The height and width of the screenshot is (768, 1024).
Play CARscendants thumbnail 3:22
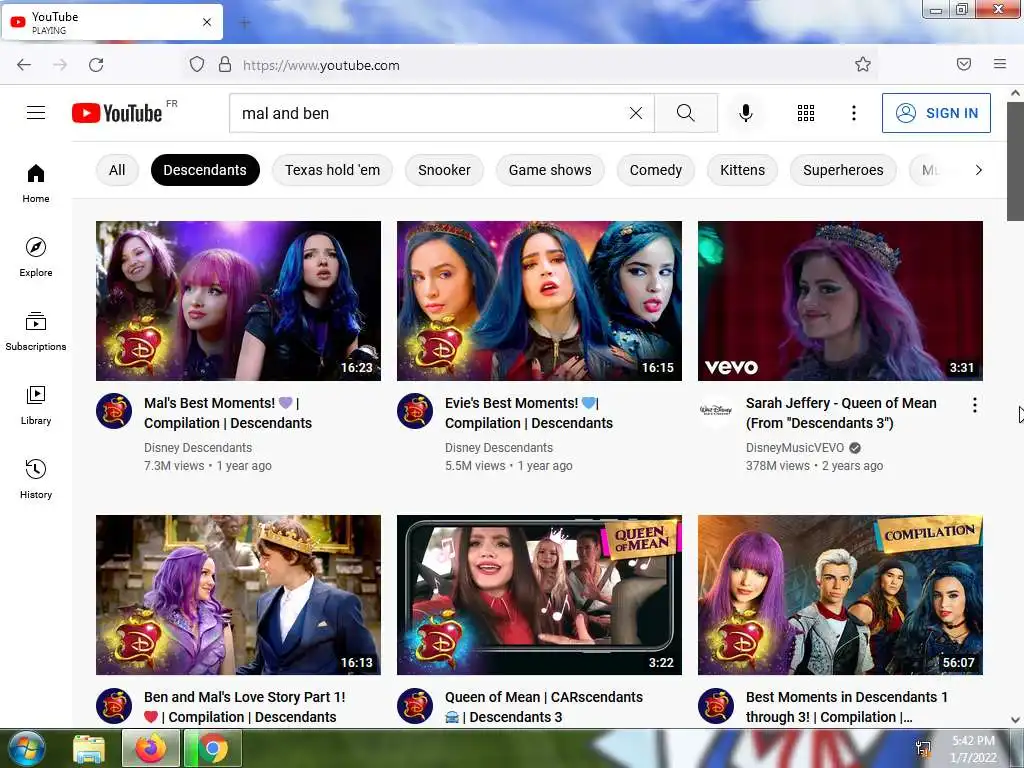pos(539,595)
